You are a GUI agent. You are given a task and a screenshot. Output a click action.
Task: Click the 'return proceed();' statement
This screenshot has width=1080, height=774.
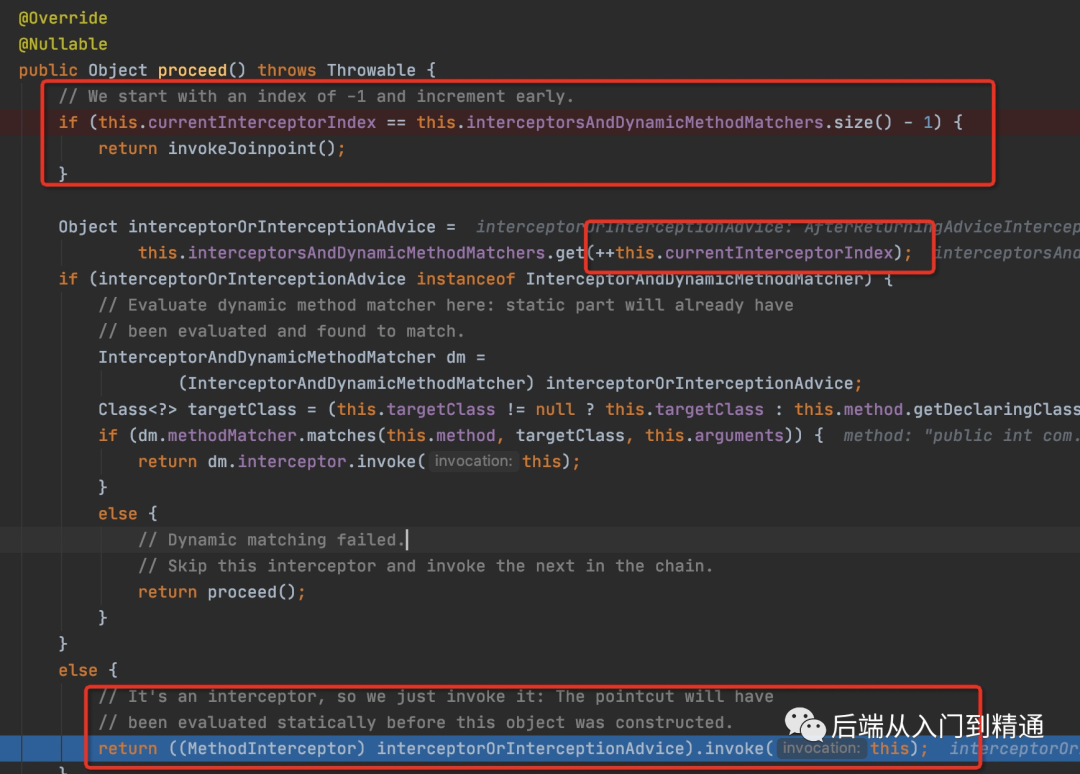click(222, 593)
